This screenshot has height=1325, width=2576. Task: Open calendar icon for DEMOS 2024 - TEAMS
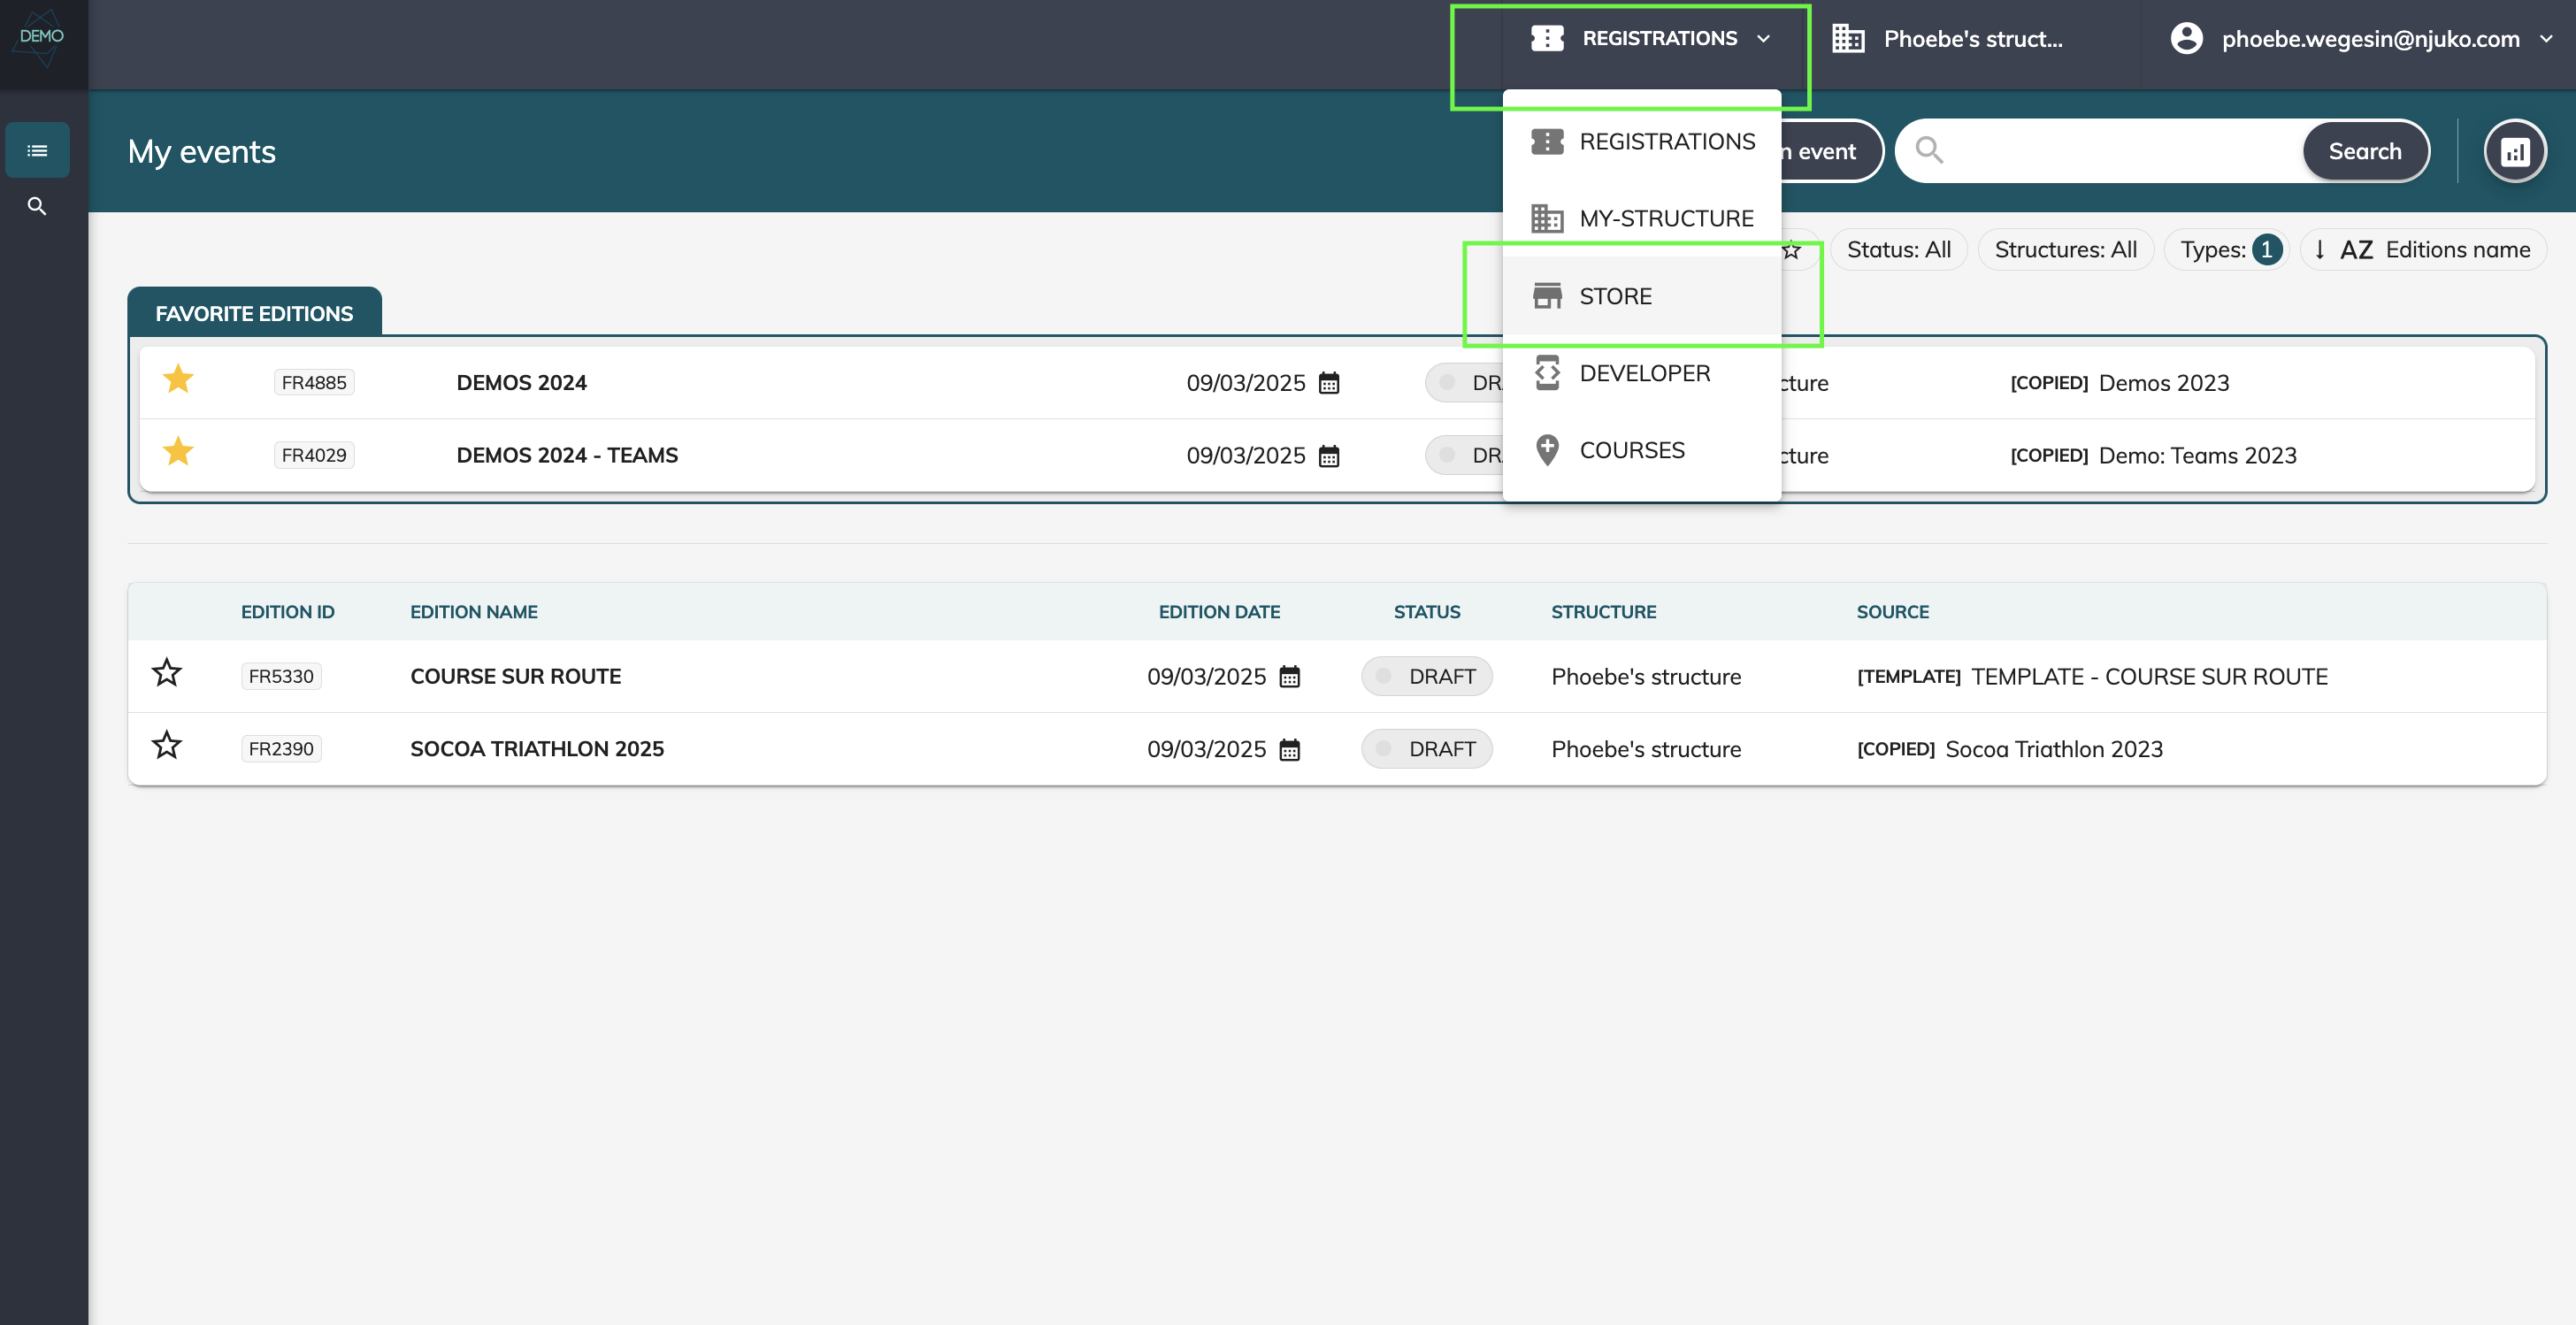(1329, 456)
